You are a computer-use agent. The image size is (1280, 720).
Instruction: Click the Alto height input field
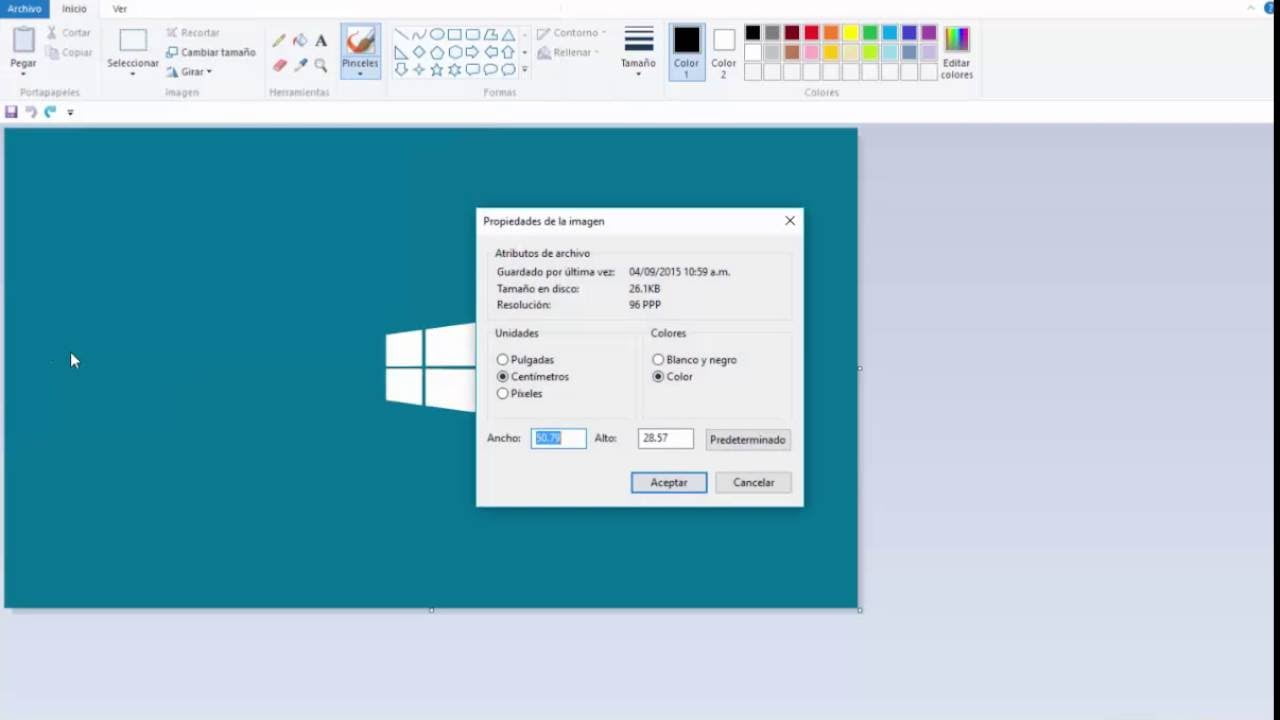pyautogui.click(x=665, y=438)
